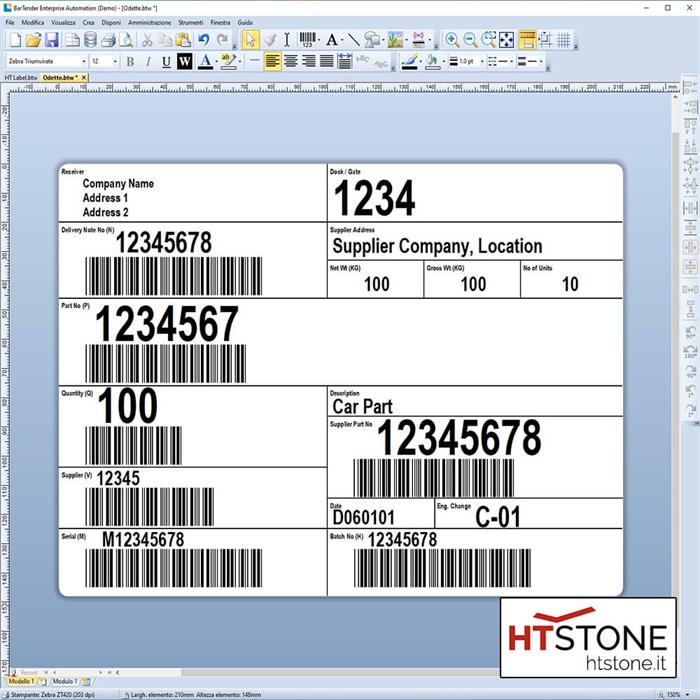Open the compound line style dropdown

coord(529,61)
